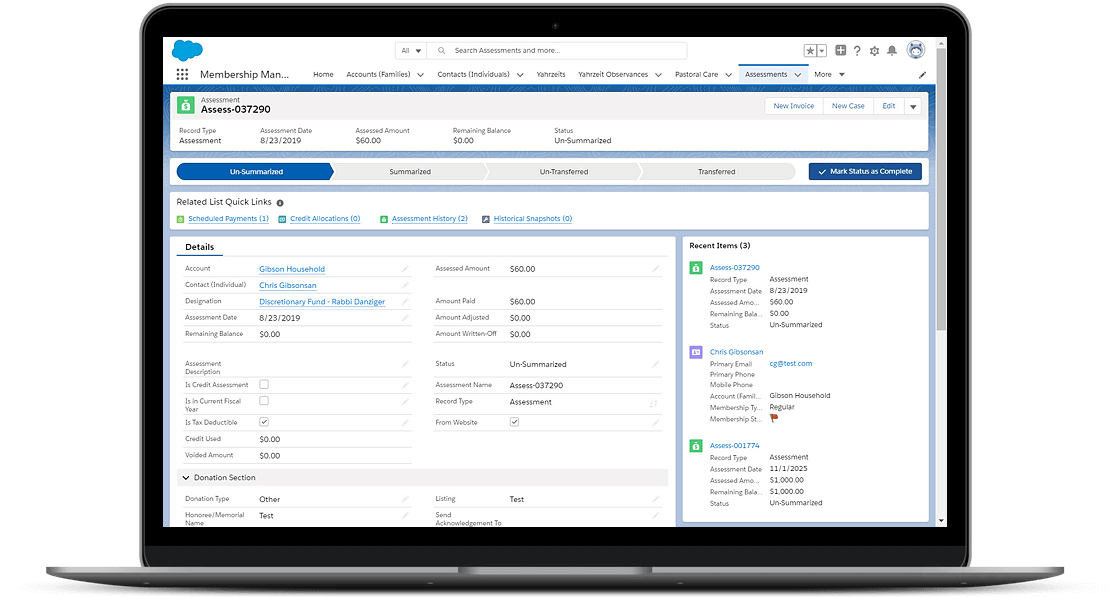Expand the Yahrzeit Observances tab dropdown chevron
The image size is (1111, 598).
(658, 75)
